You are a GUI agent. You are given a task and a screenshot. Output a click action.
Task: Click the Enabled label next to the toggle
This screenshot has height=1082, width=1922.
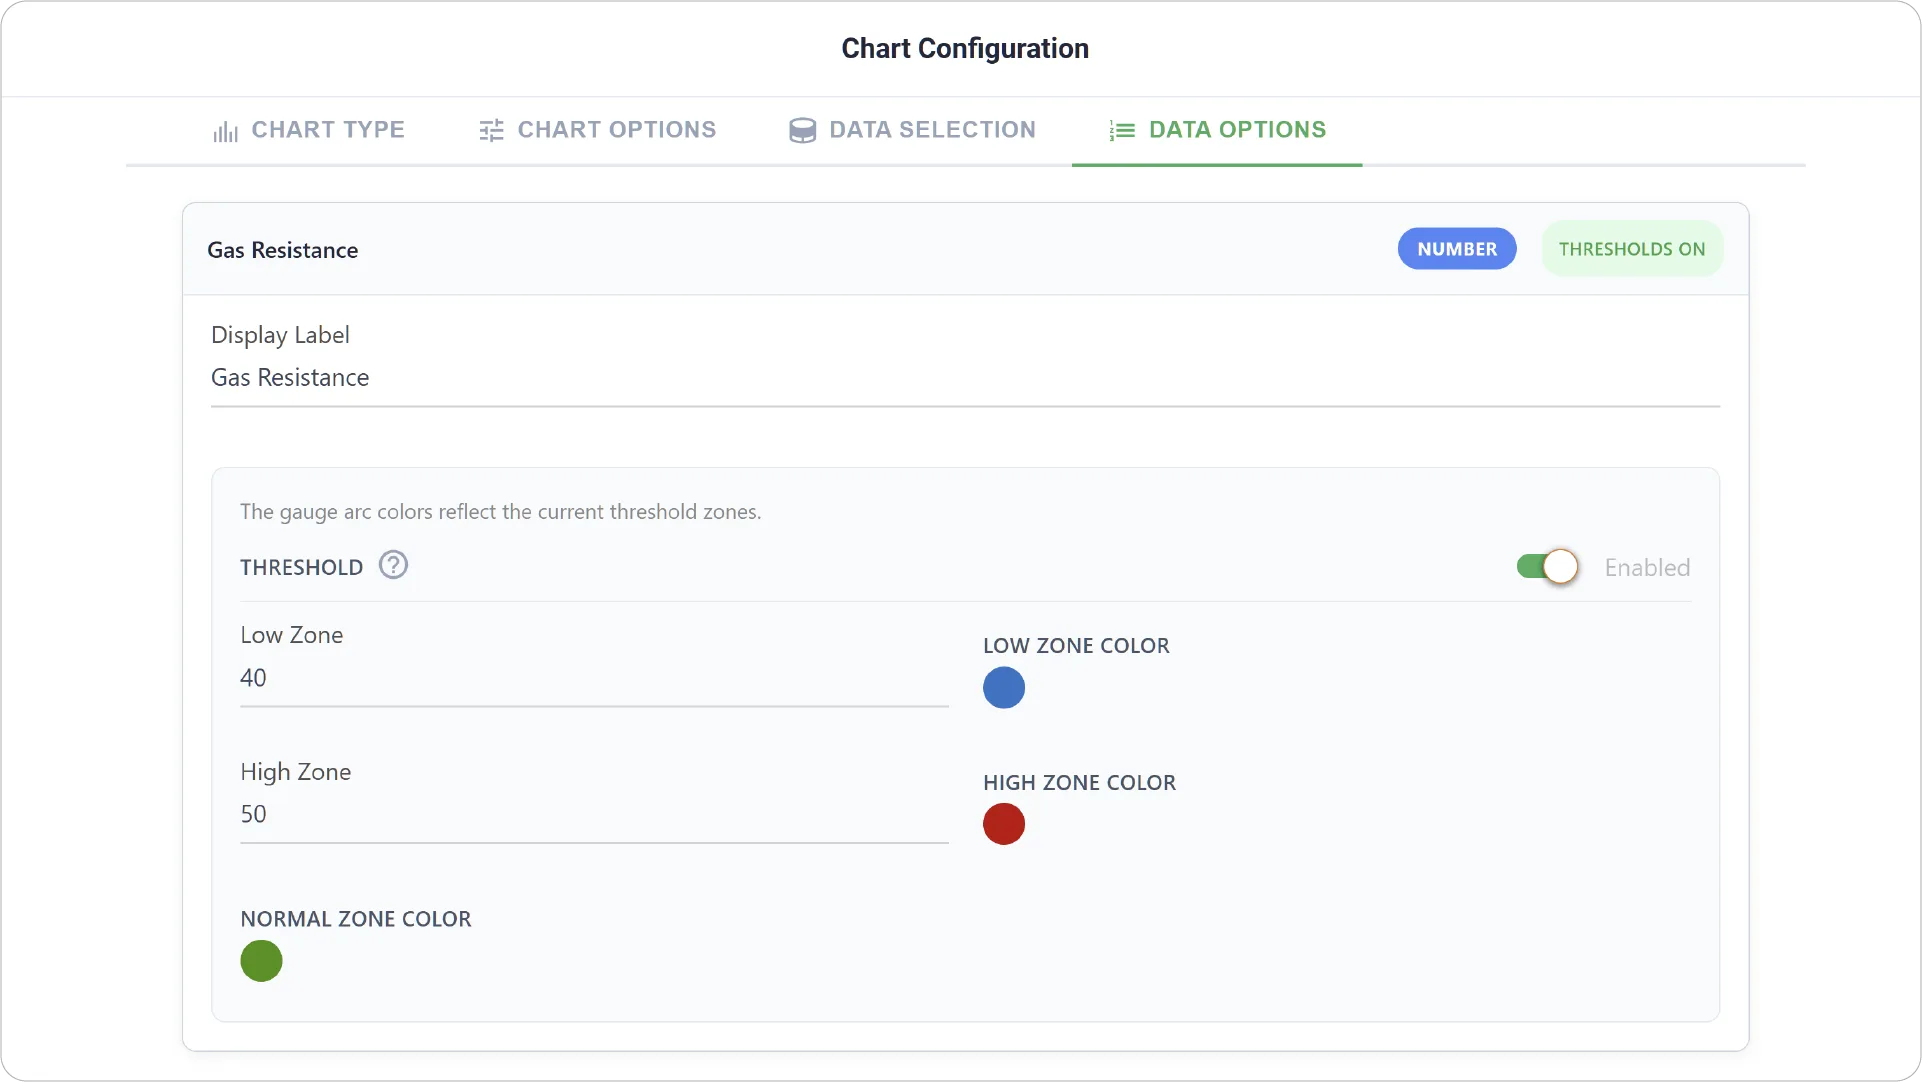(1647, 567)
